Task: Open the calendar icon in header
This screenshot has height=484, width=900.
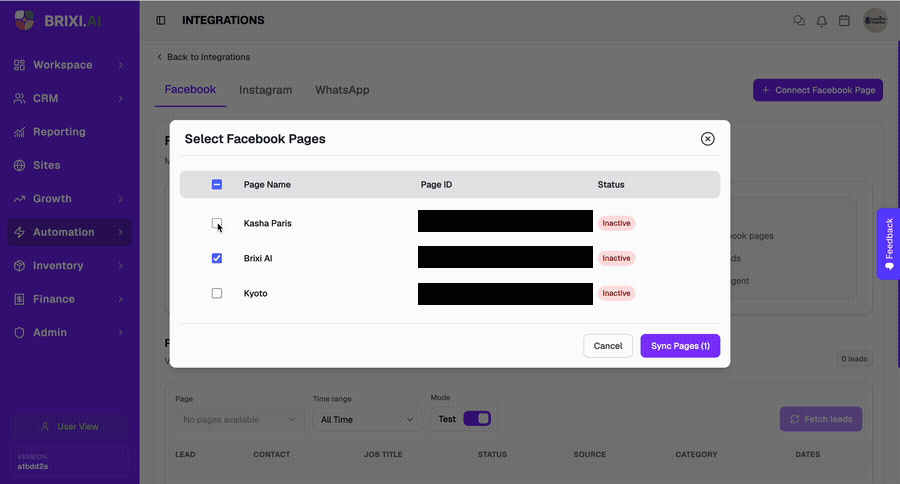Action: pyautogui.click(x=844, y=21)
